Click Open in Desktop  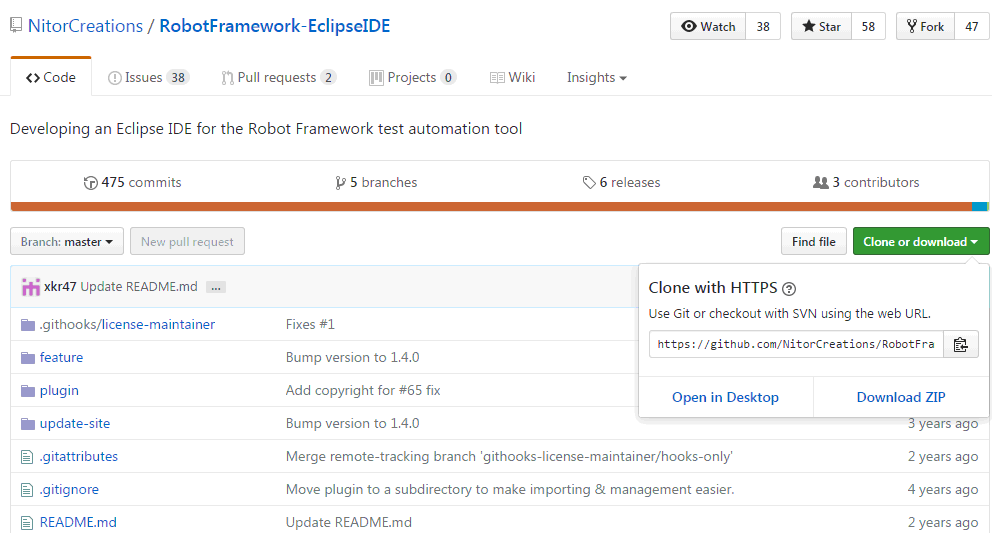click(x=725, y=397)
